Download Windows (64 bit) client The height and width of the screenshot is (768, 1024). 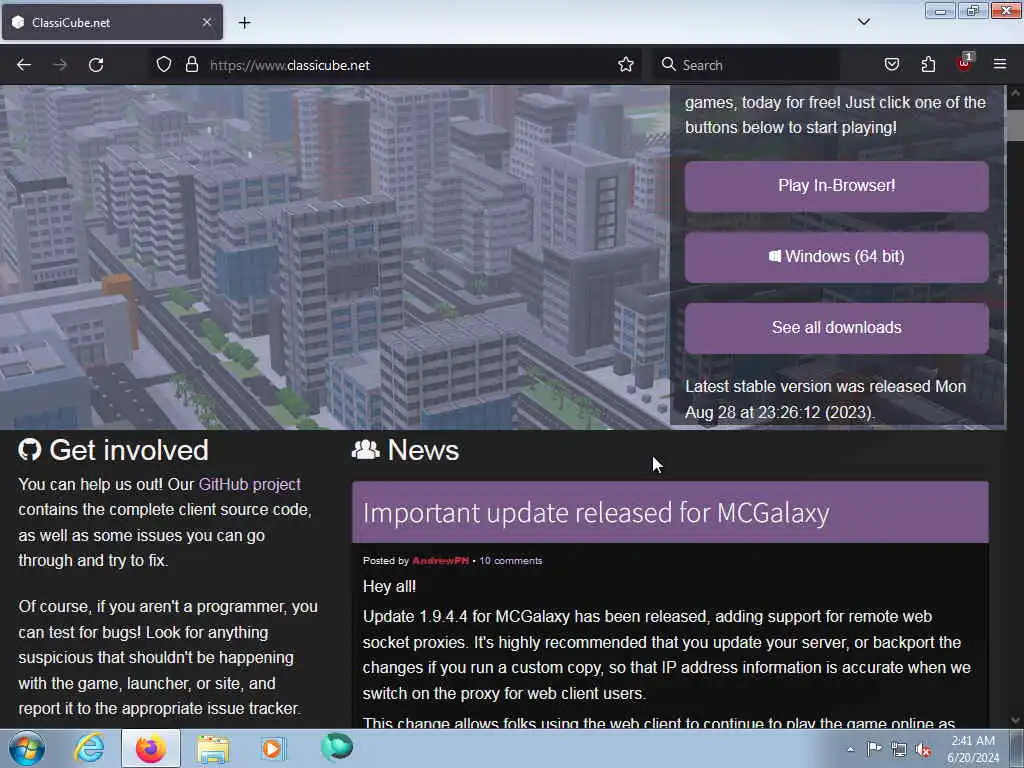(836, 257)
